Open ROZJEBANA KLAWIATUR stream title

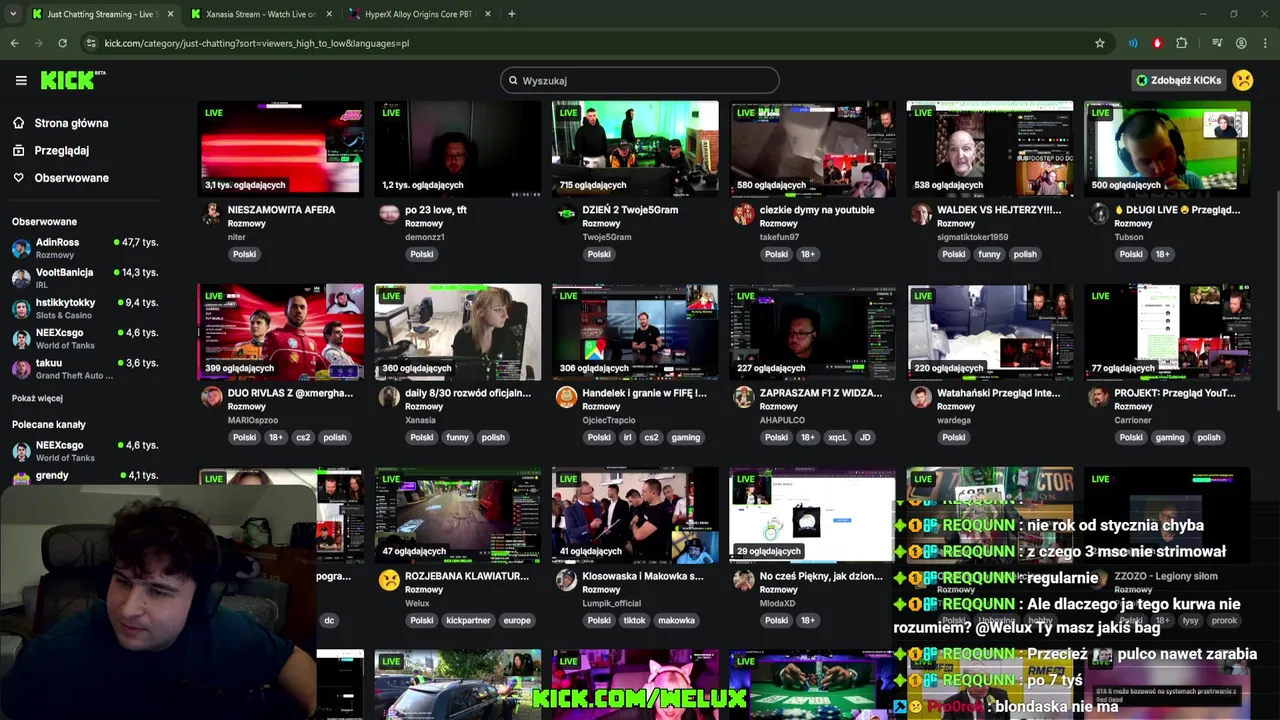467,576
